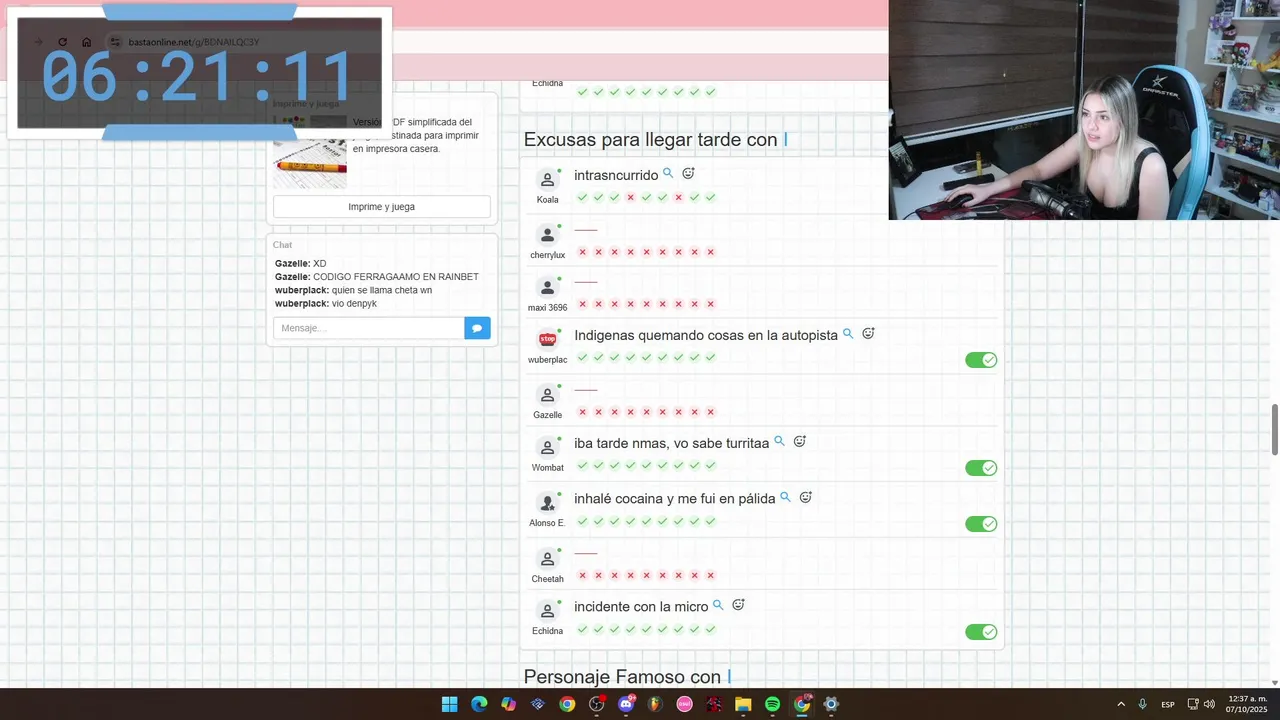Click Cheetah's player avatar
The image size is (1280, 720).
point(547,559)
